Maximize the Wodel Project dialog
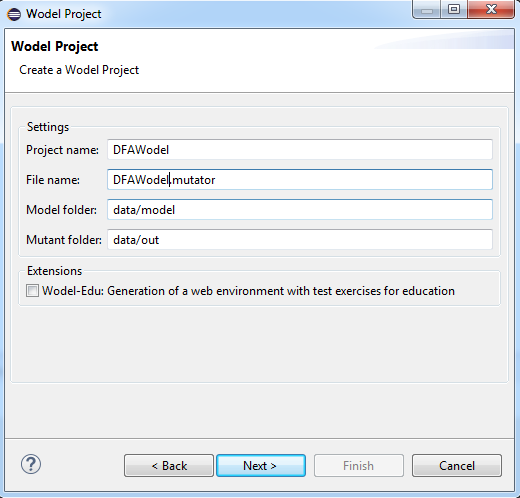 click(454, 9)
